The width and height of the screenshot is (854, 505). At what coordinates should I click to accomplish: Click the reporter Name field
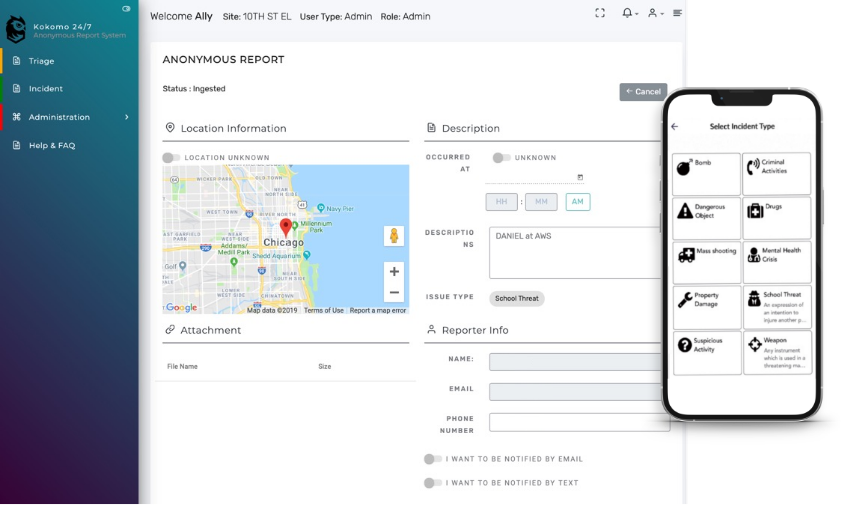576,362
